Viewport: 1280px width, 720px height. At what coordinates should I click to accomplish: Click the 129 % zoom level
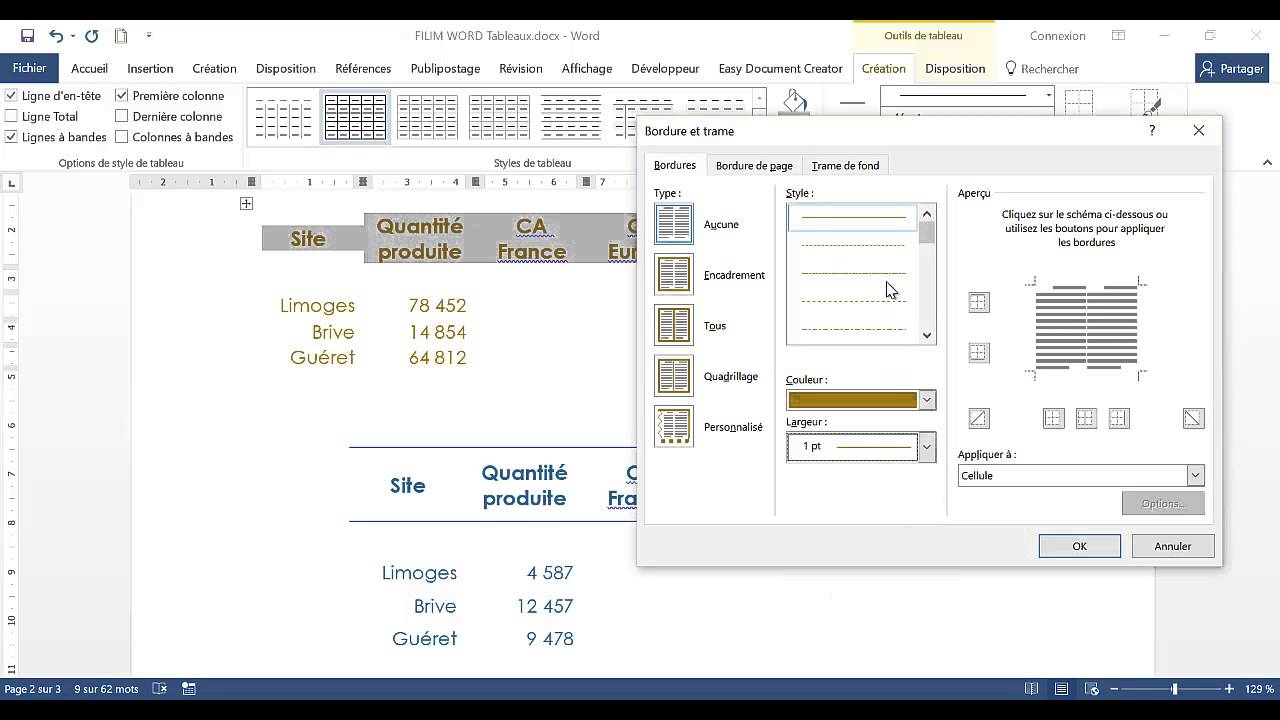[x=1259, y=689]
